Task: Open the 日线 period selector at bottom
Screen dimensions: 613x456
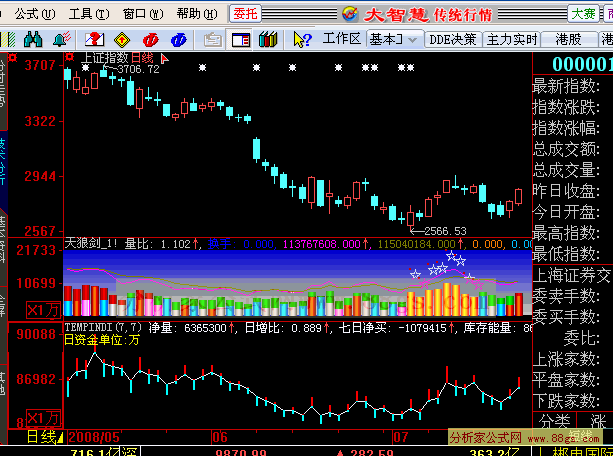Action: tap(44, 437)
